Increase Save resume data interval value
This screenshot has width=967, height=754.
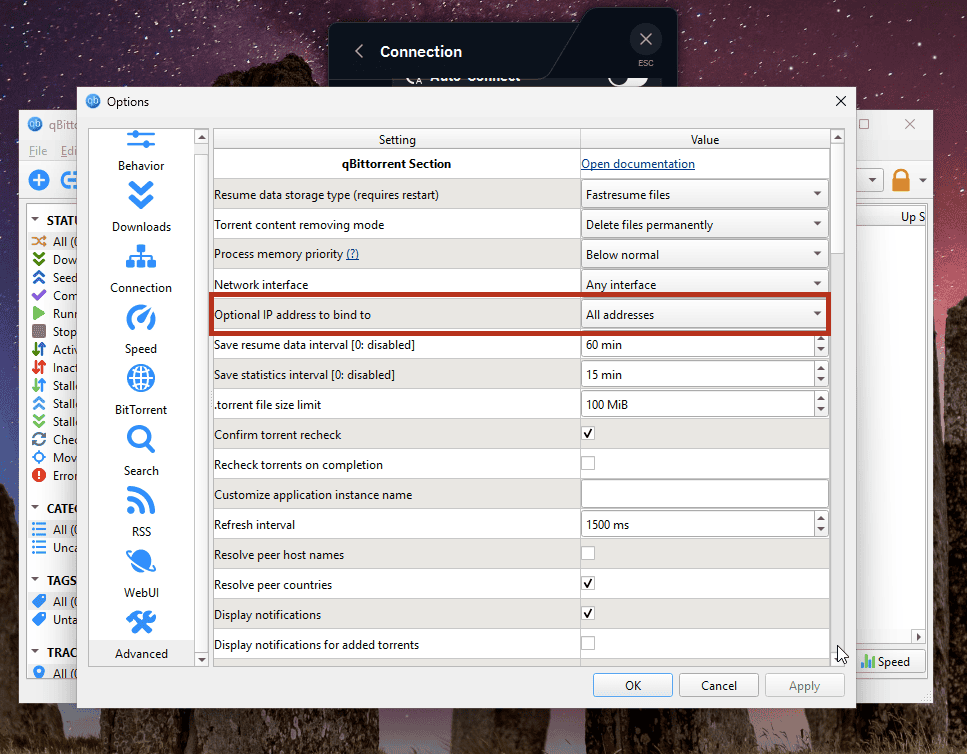click(x=820, y=339)
